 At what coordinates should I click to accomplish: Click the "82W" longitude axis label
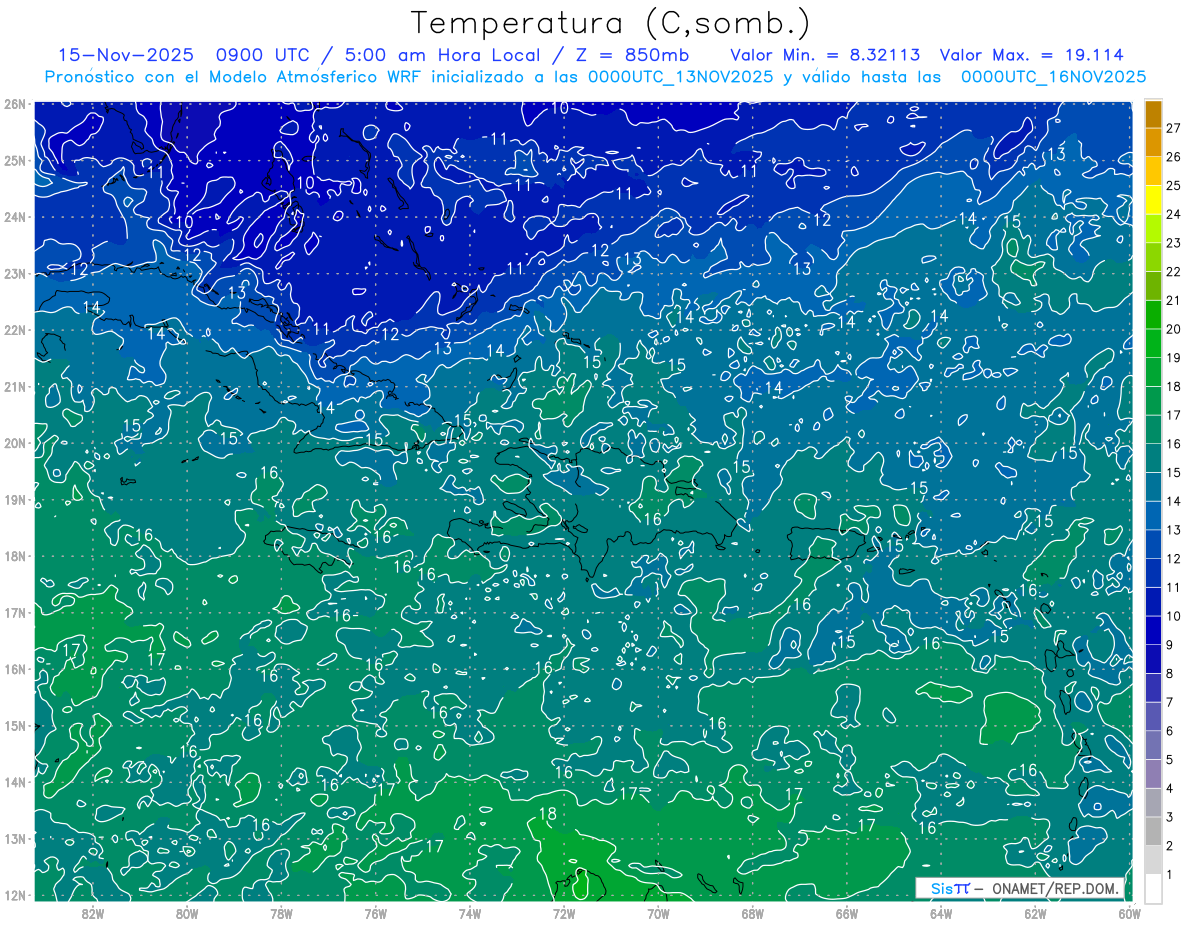tap(92, 912)
